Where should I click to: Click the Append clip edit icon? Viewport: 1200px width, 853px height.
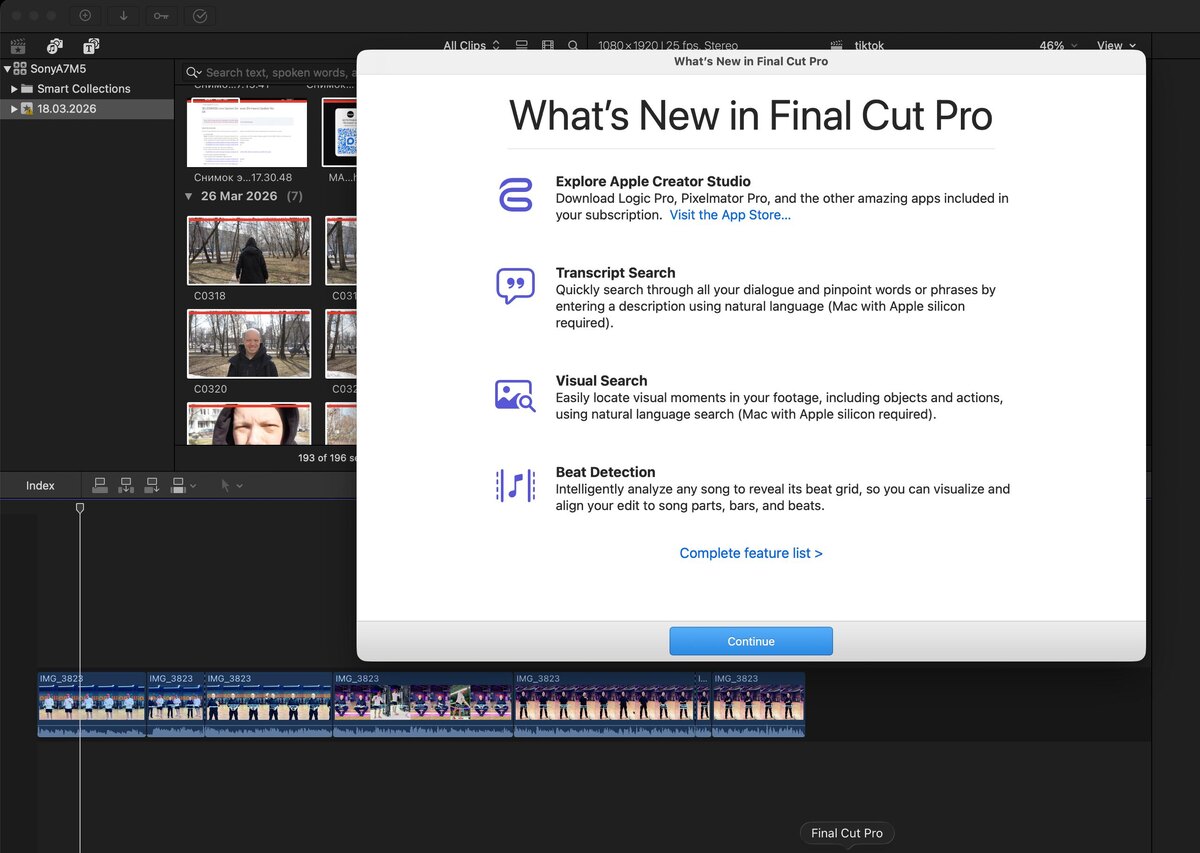[152, 485]
